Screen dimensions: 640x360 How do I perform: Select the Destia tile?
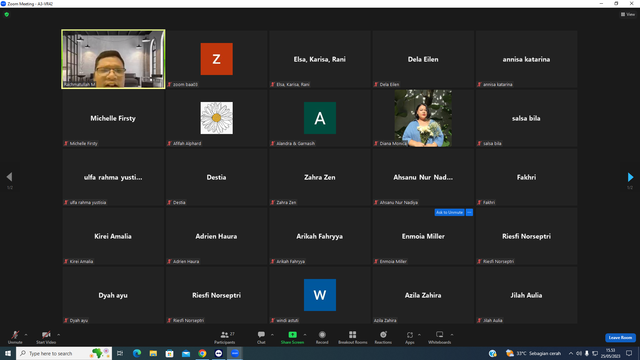pyautogui.click(x=216, y=177)
